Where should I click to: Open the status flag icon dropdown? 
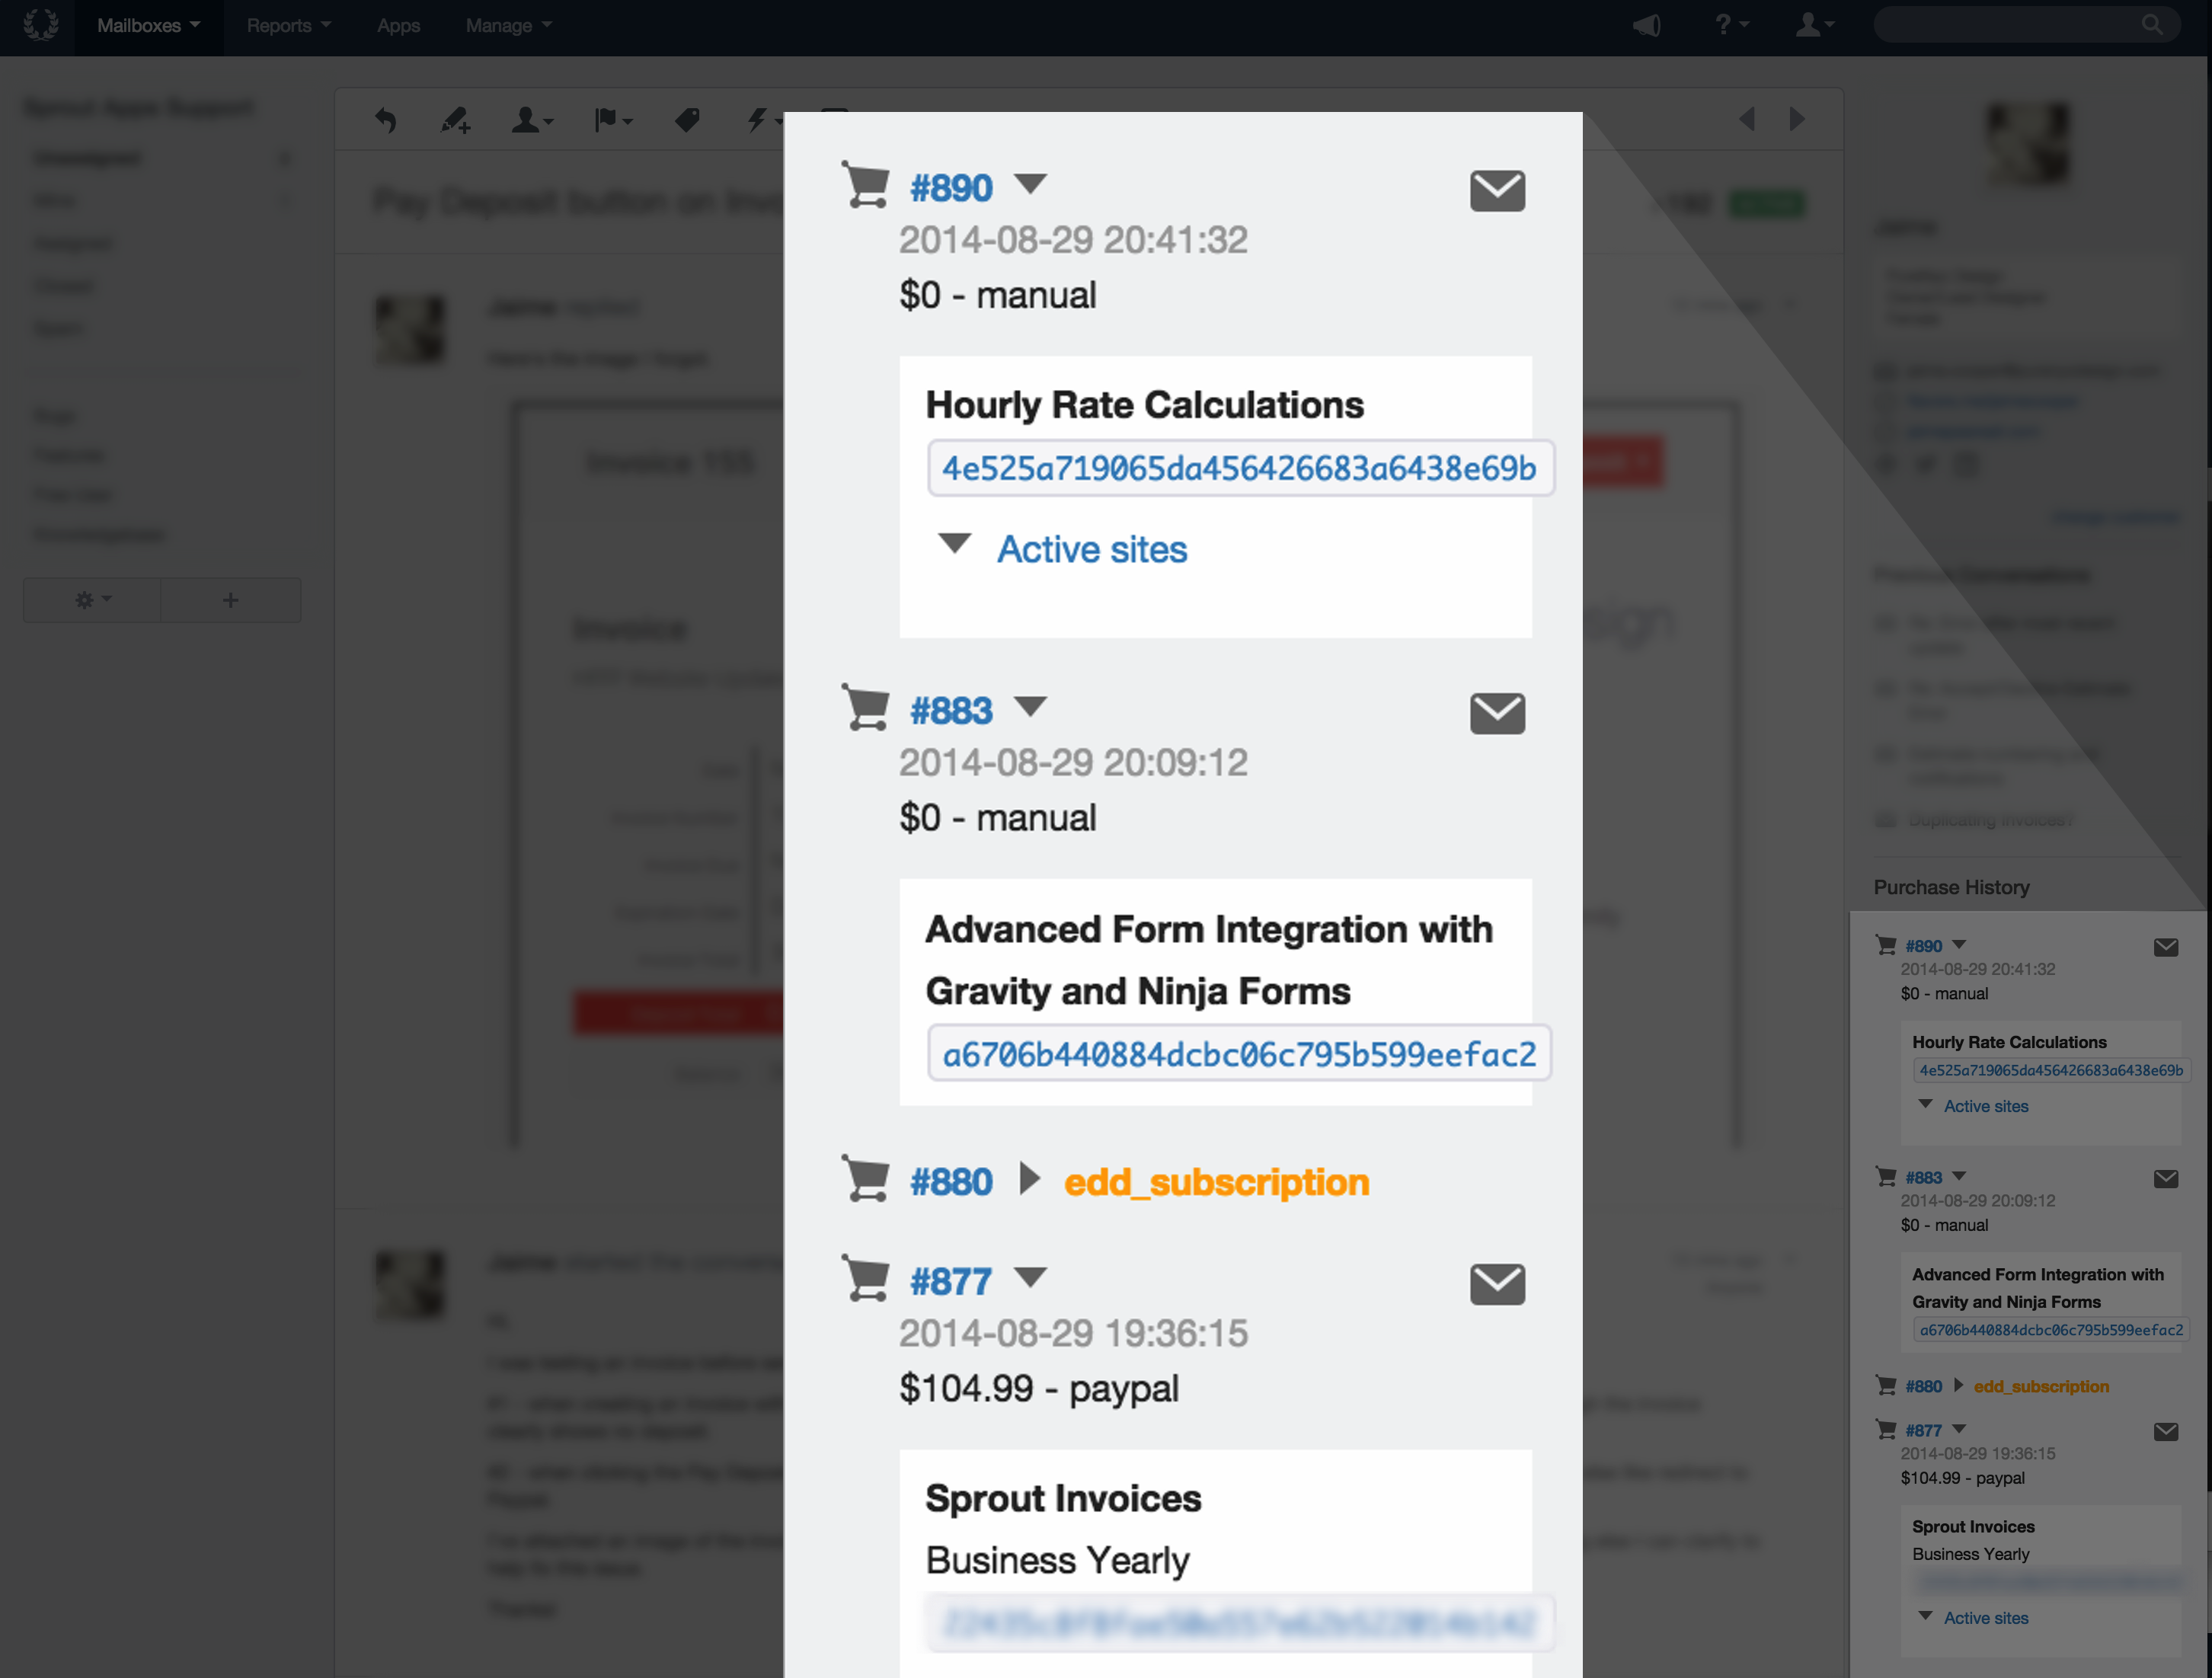(612, 121)
